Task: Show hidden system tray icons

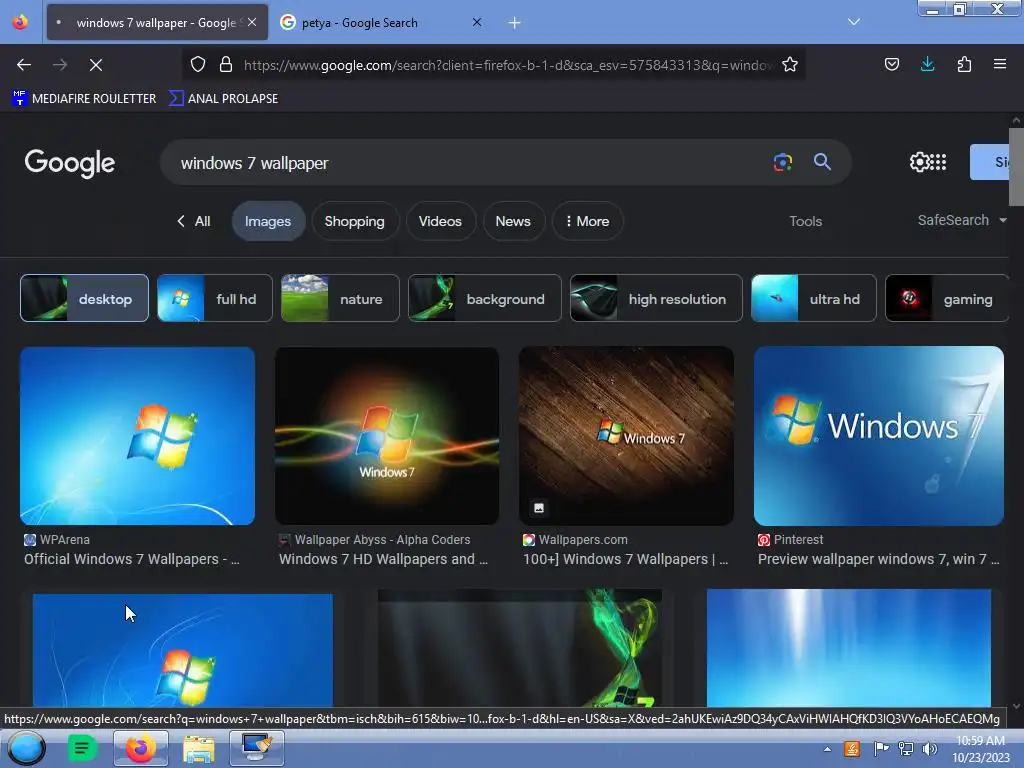Action: click(827, 749)
